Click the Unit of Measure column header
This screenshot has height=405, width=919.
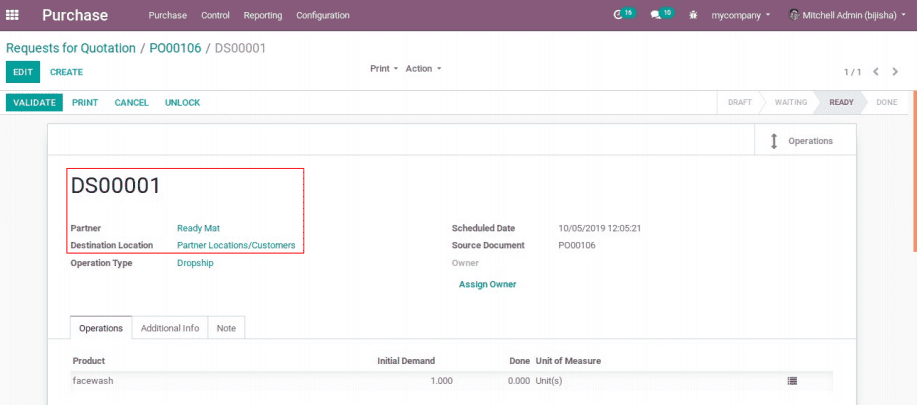(x=568, y=361)
